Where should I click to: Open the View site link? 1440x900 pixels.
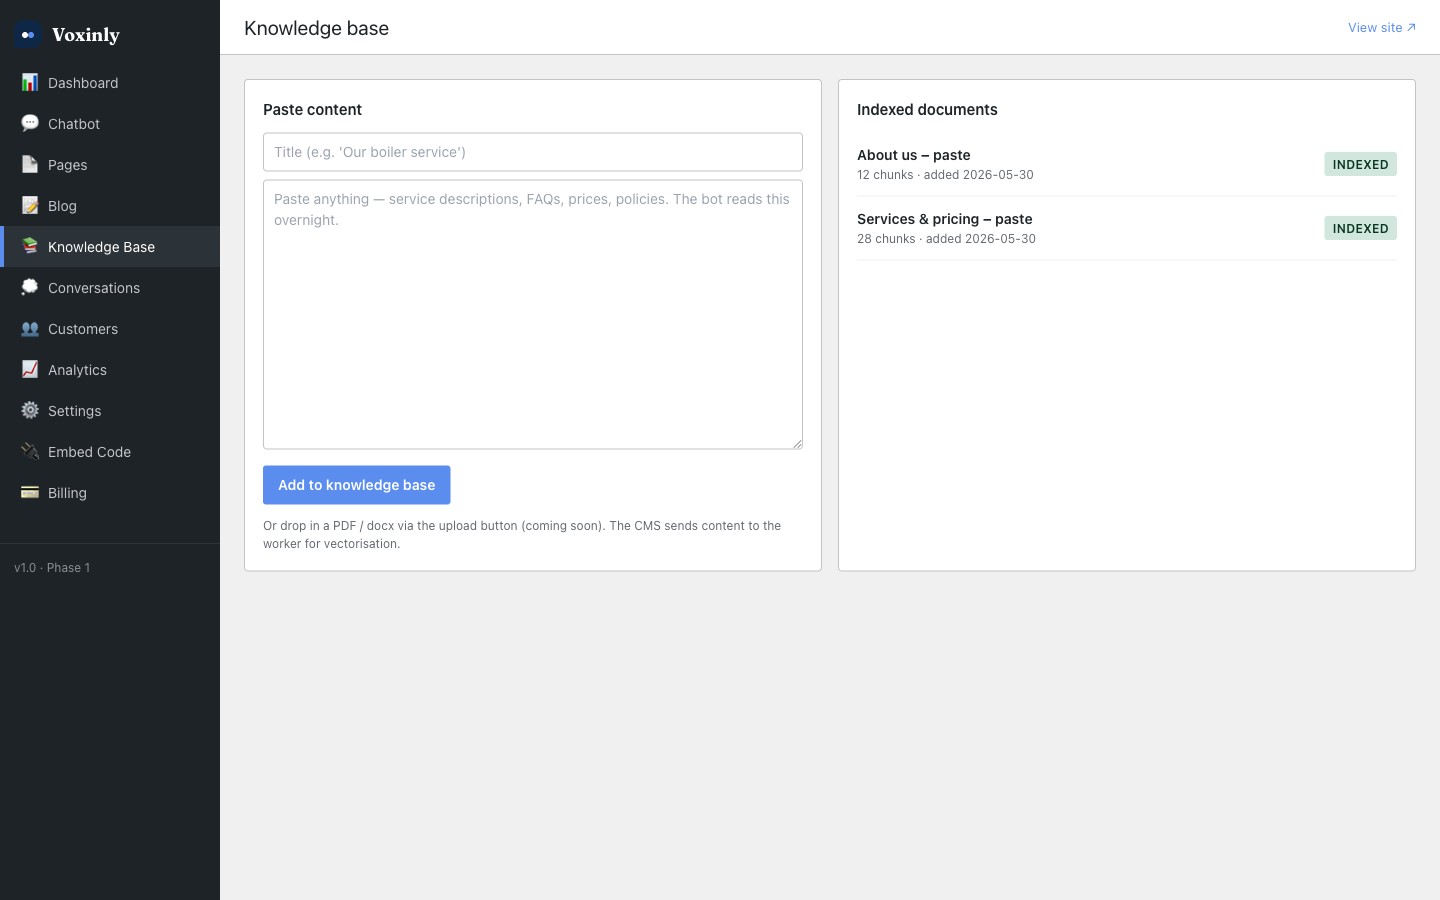pyautogui.click(x=1382, y=27)
